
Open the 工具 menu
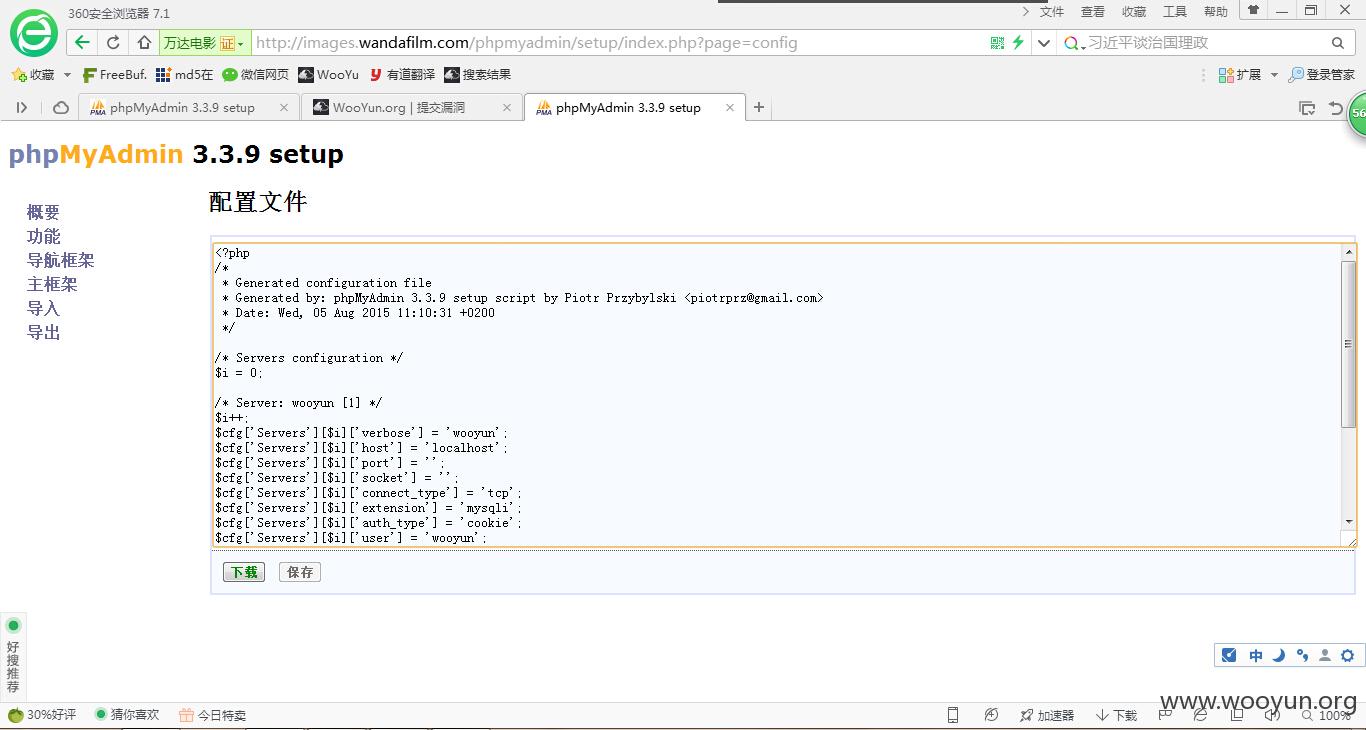(x=1175, y=12)
